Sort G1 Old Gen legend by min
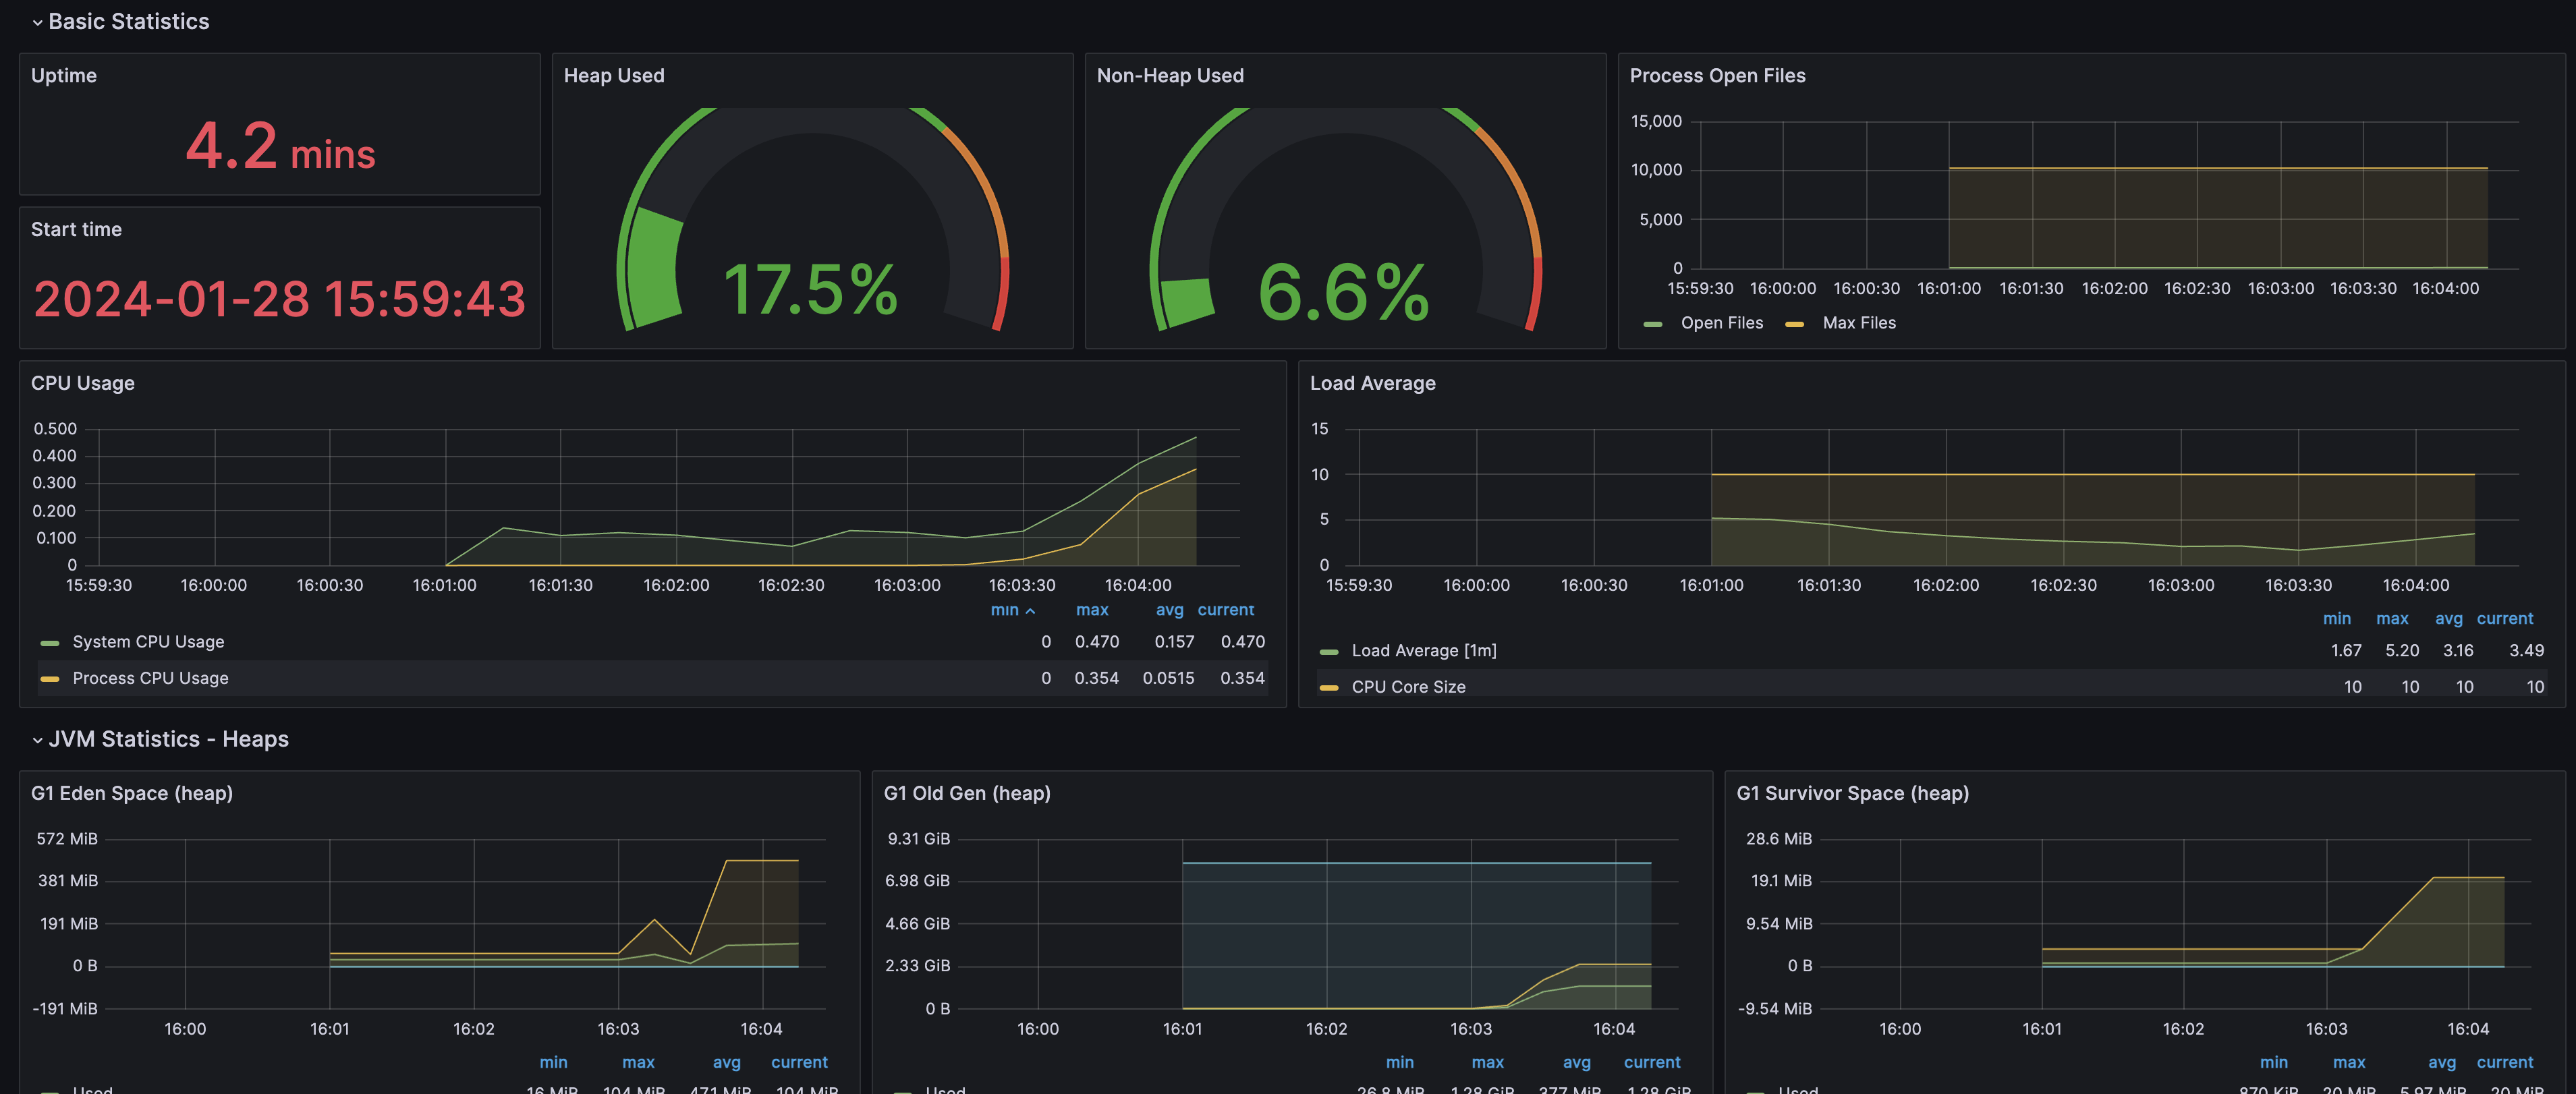Viewport: 2576px width, 1094px height. coord(1399,1063)
